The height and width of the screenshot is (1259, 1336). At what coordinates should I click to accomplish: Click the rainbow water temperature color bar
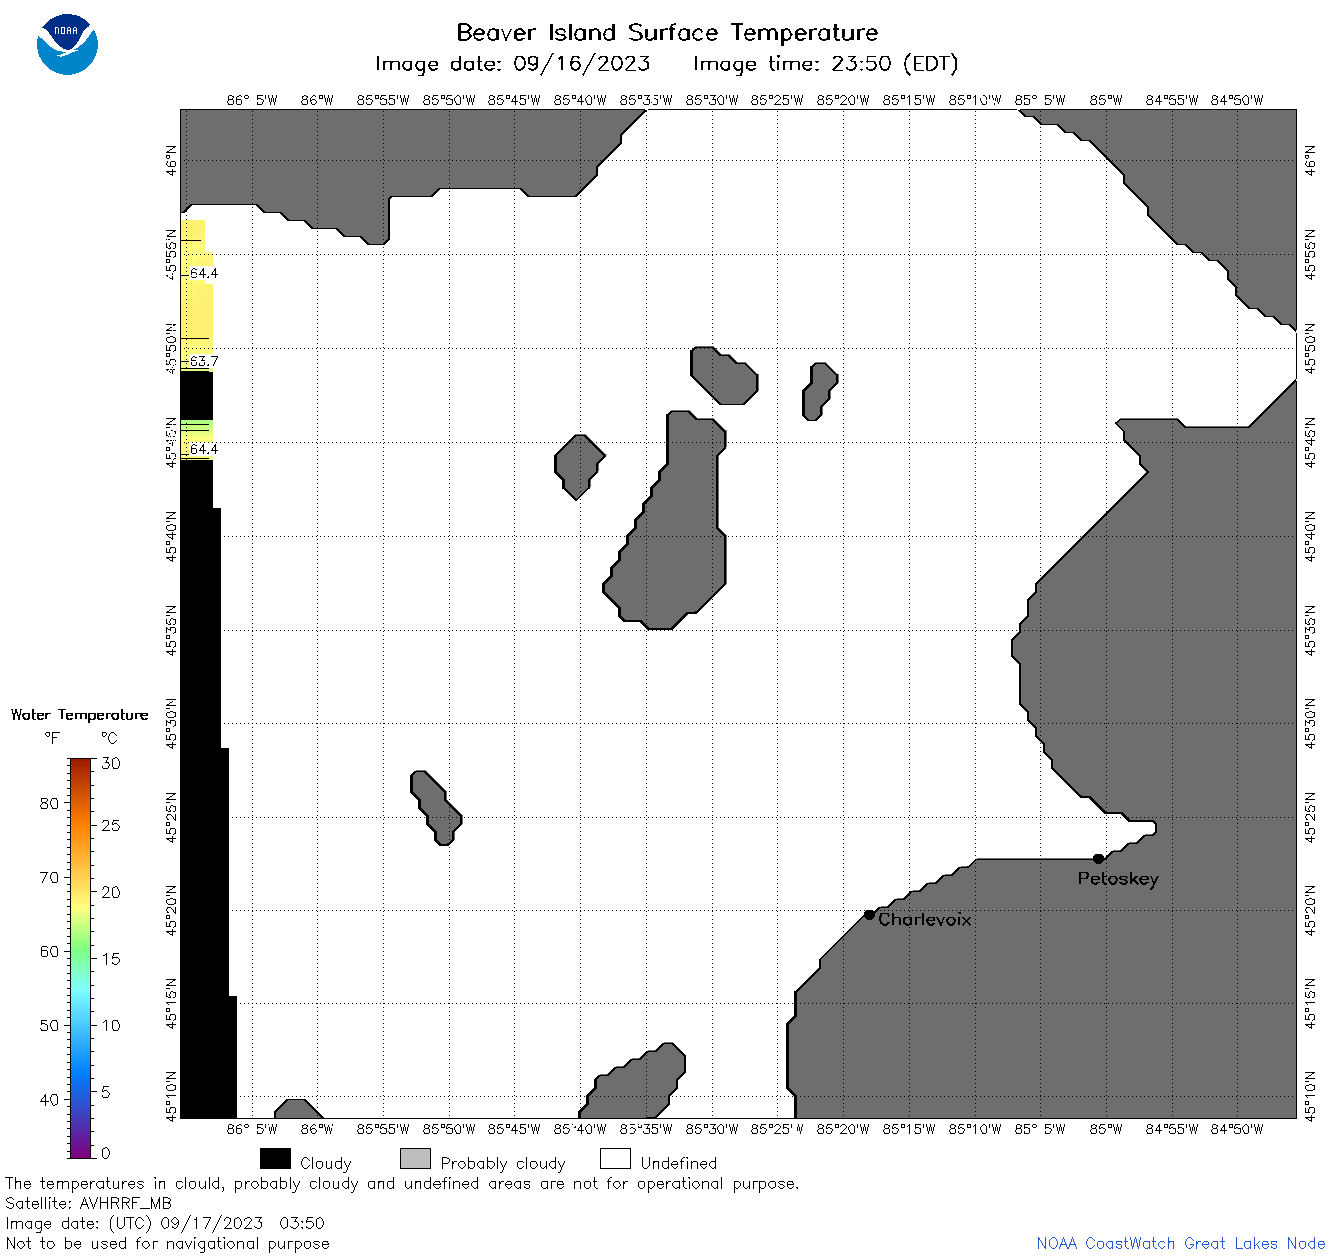[x=81, y=958]
